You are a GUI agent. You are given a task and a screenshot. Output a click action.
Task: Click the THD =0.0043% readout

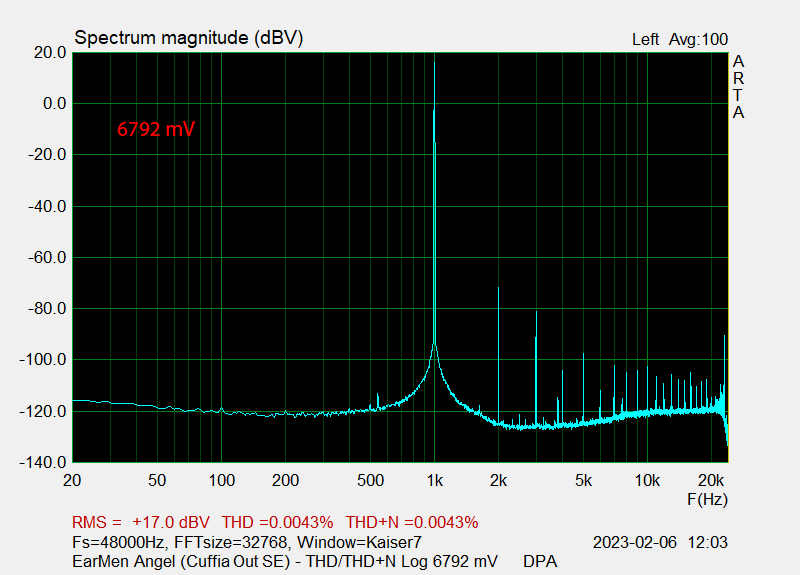(x=276, y=522)
